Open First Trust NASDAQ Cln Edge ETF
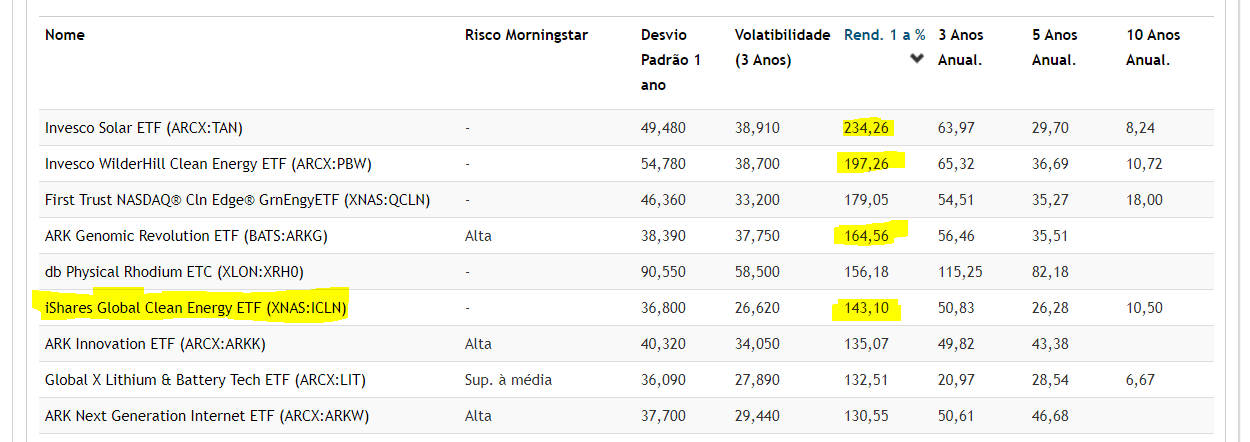 (x=237, y=200)
